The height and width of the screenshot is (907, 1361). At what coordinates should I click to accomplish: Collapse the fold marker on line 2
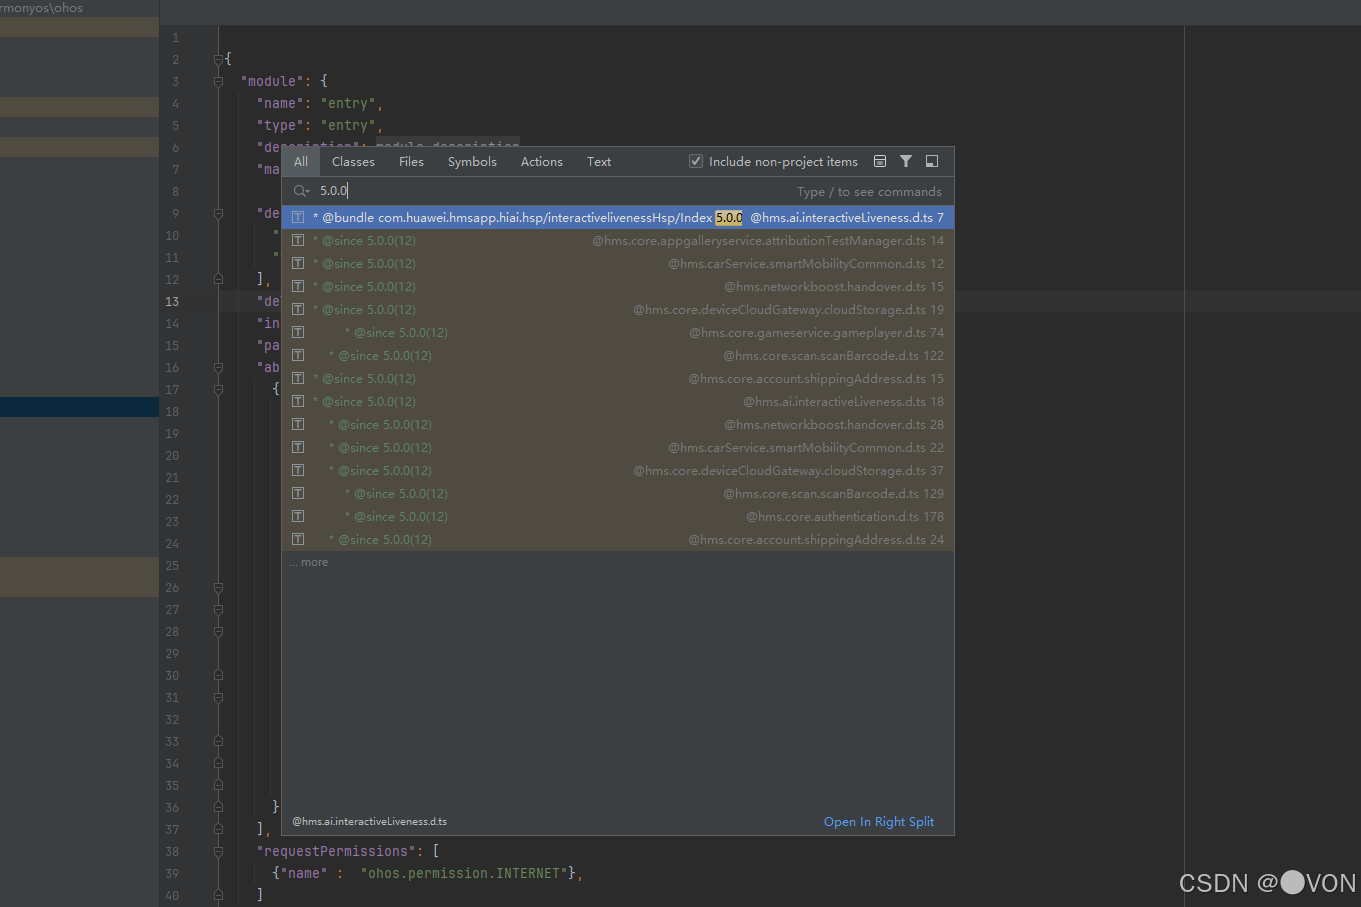[218, 60]
